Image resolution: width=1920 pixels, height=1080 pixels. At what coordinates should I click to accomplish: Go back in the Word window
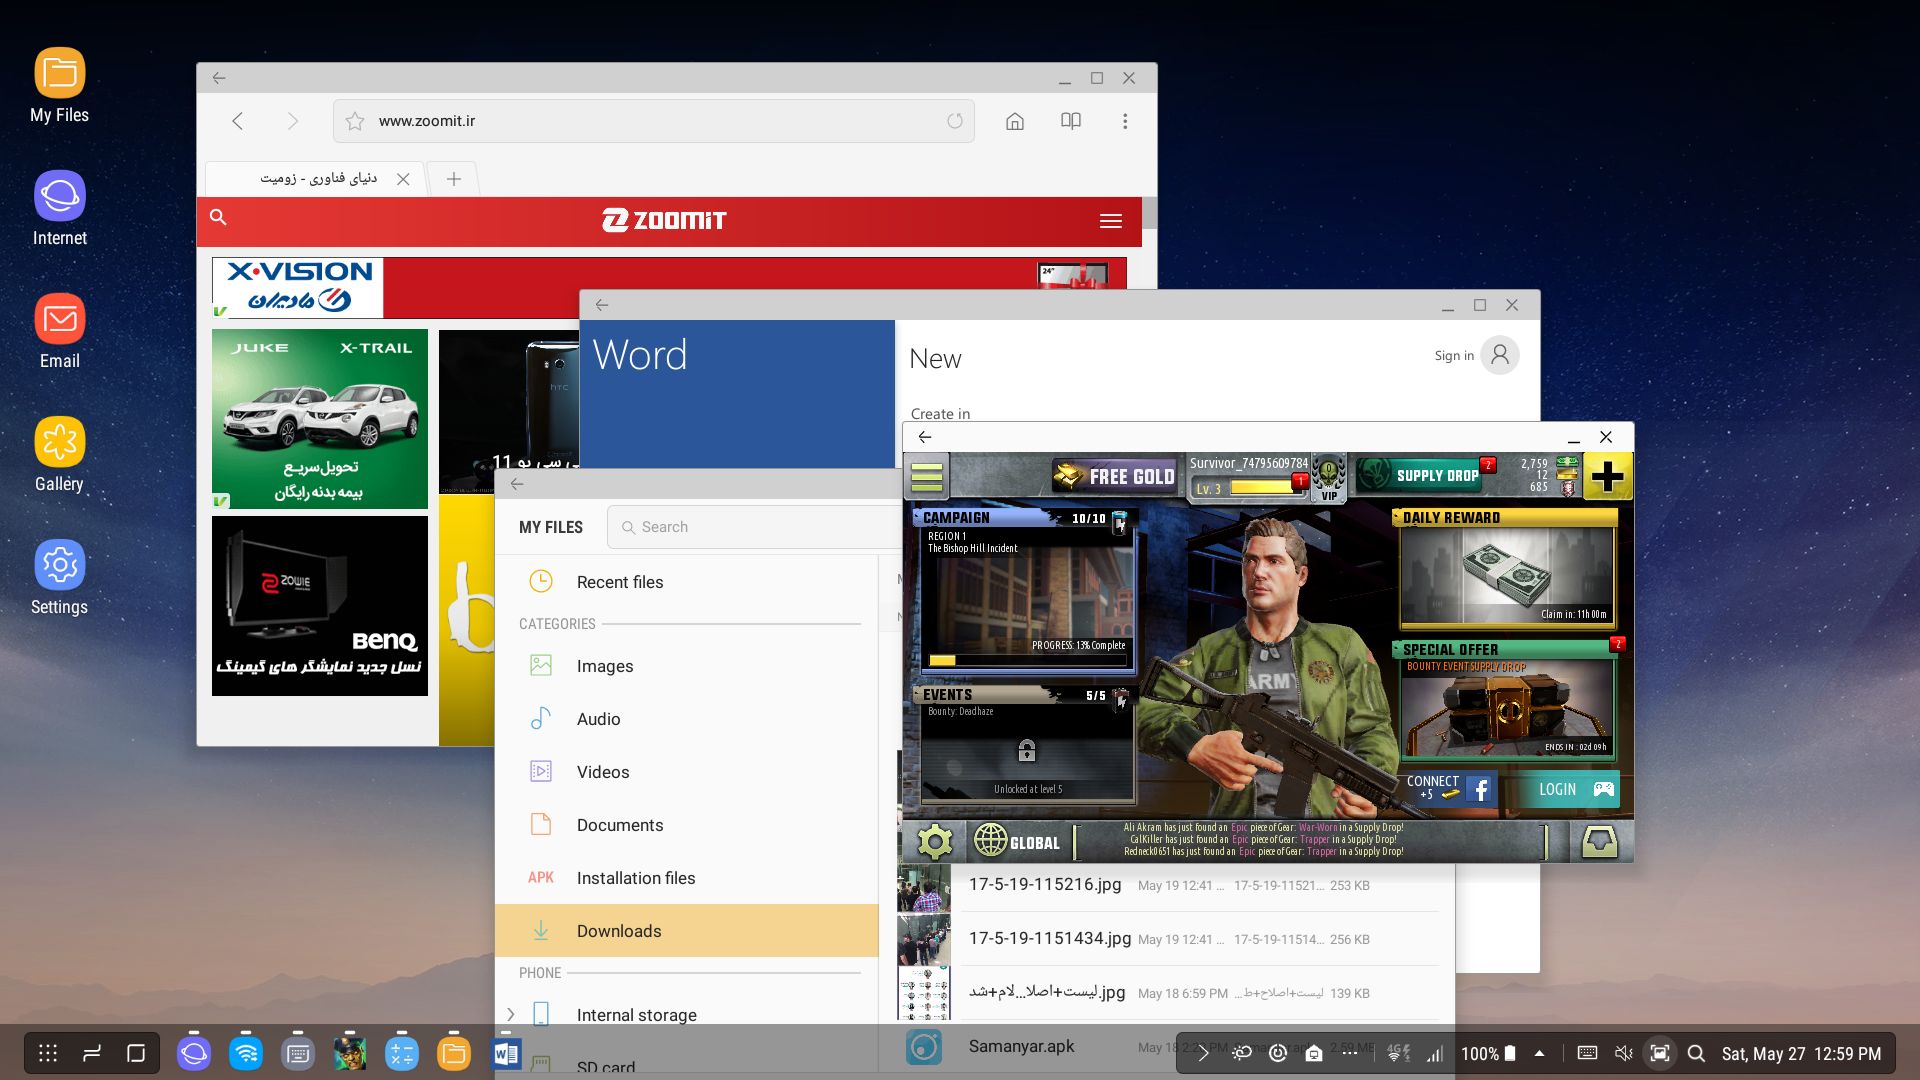click(x=602, y=305)
